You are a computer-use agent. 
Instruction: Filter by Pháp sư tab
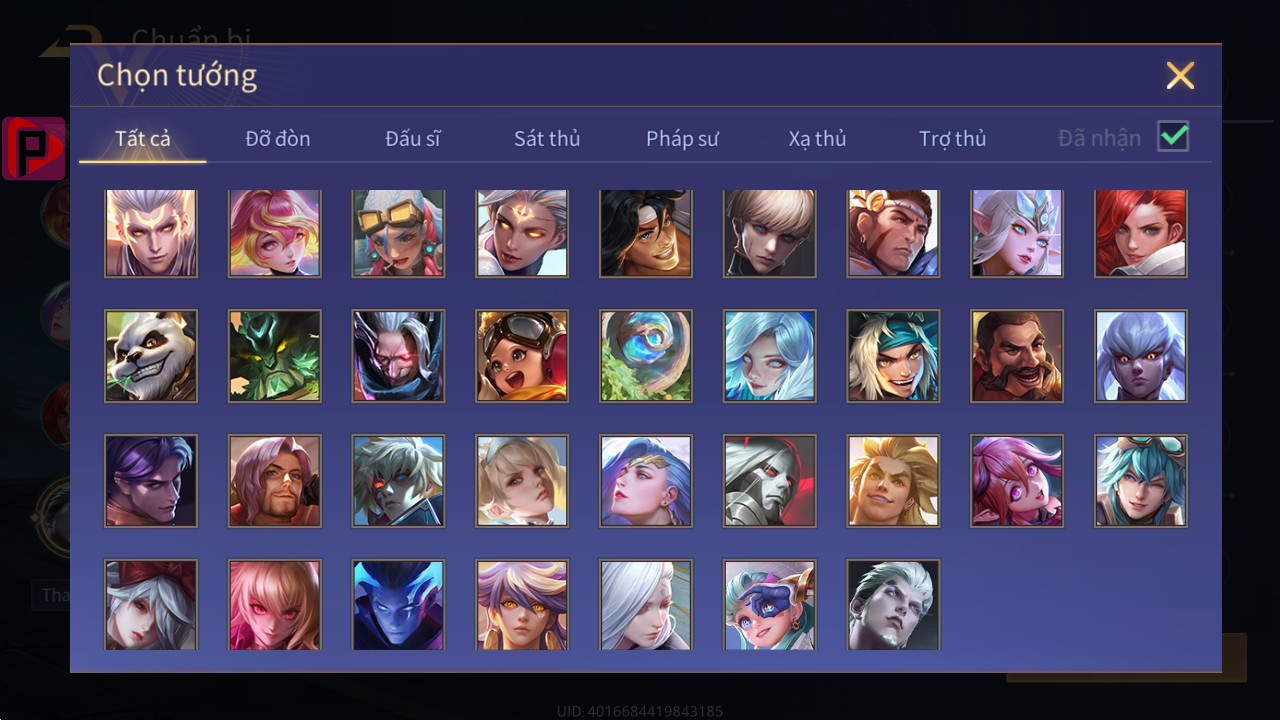682,138
